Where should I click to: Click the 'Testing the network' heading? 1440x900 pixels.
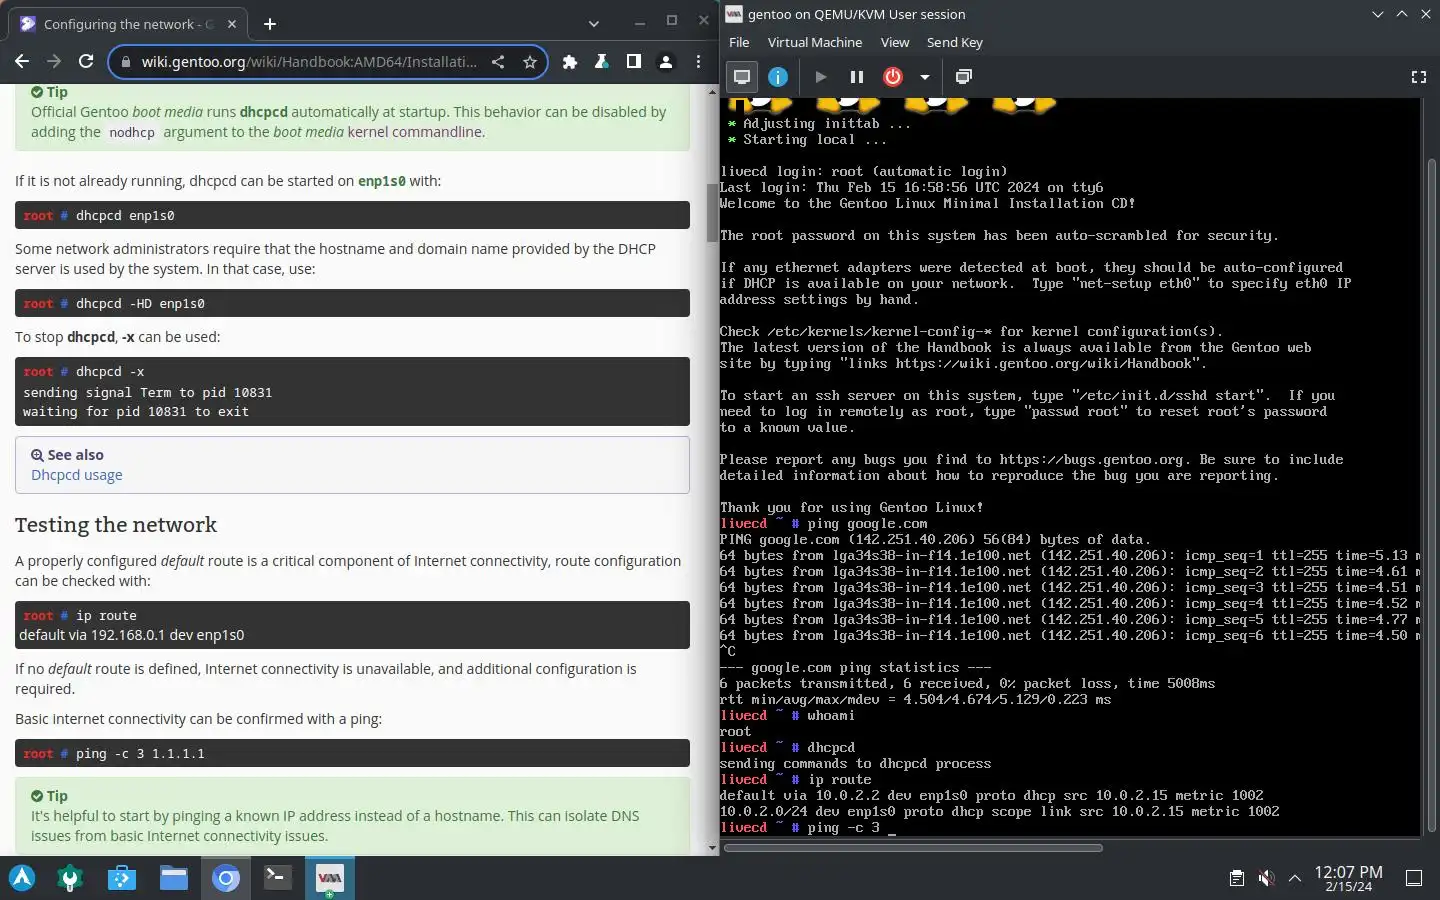pyautogui.click(x=116, y=525)
